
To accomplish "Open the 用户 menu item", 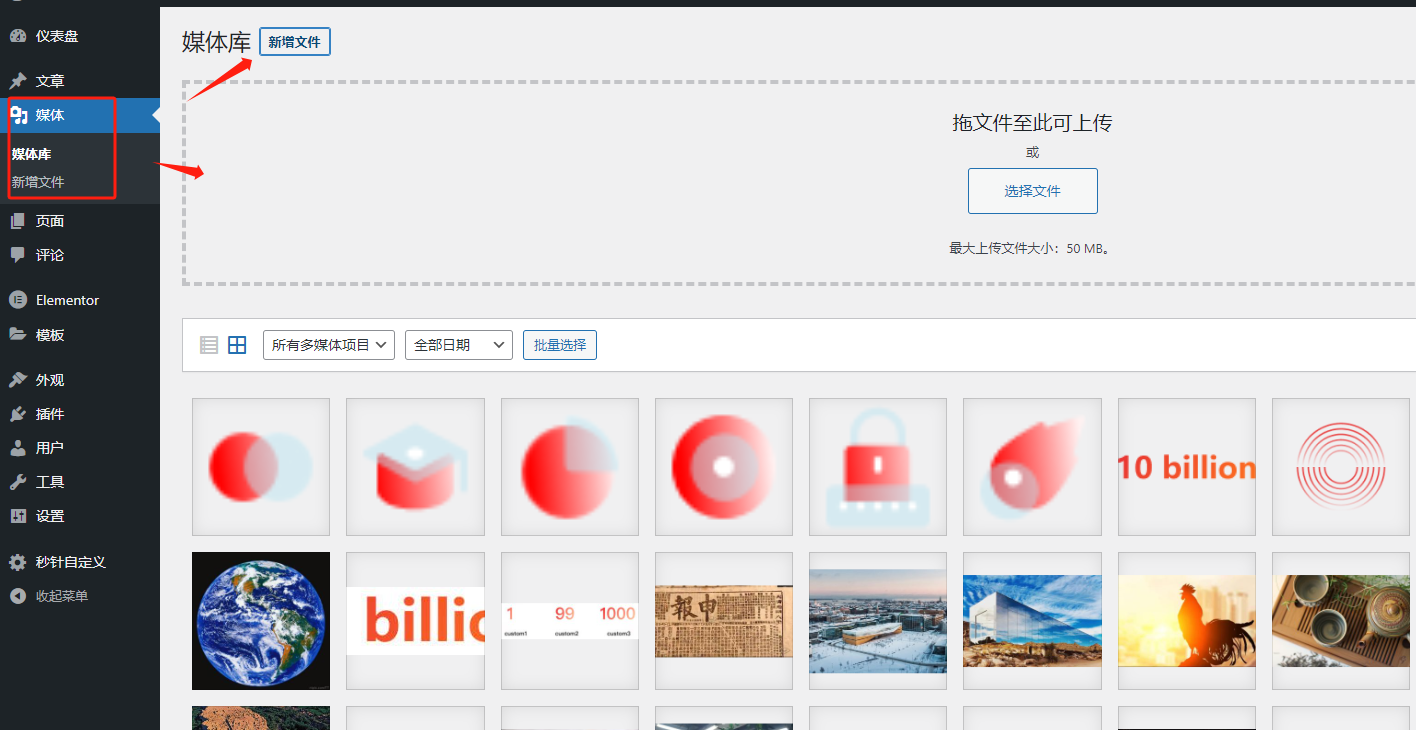I will point(80,448).
